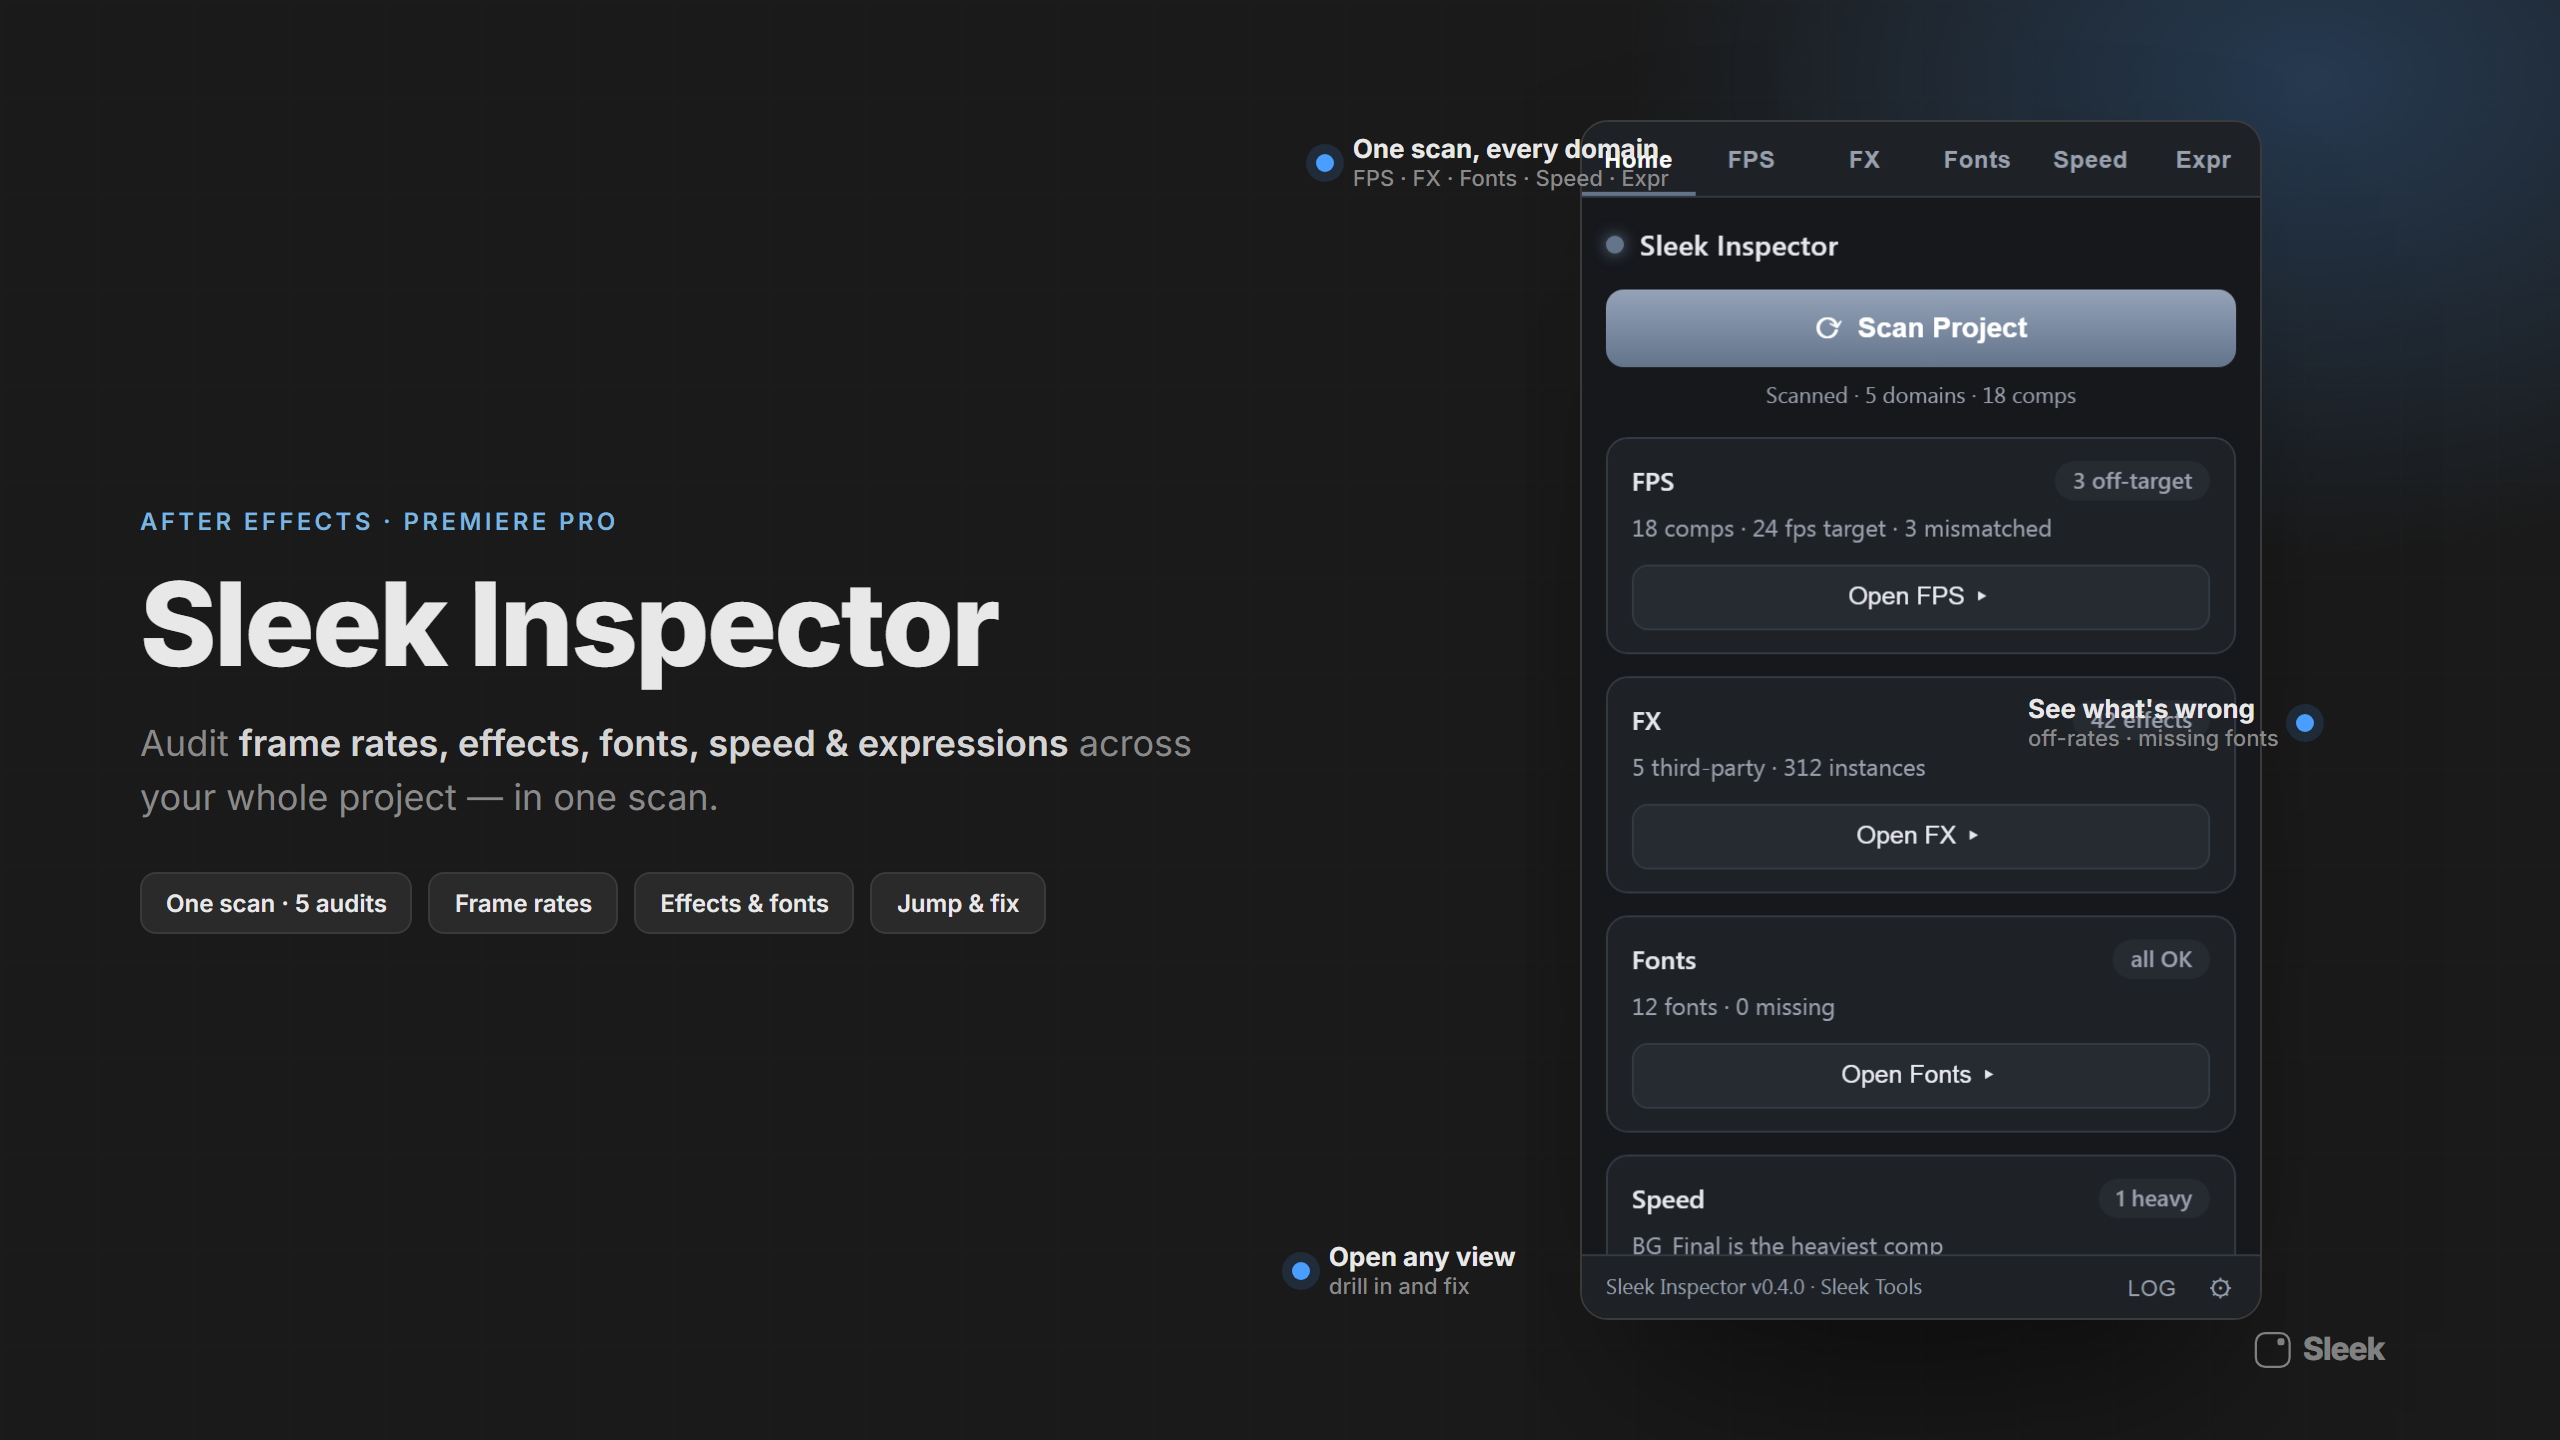The image size is (2560, 1440).
Task: Click the Open FX button
Action: [x=1920, y=836]
